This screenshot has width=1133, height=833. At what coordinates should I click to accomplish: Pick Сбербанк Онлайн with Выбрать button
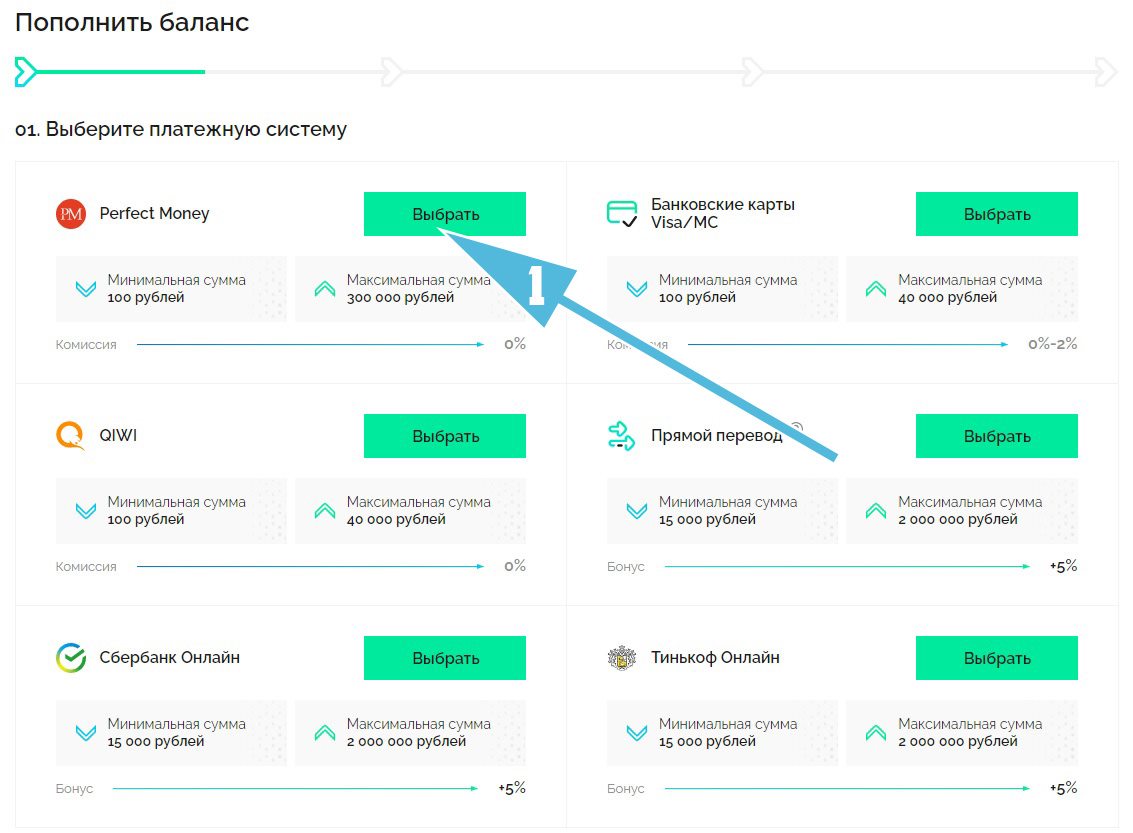pos(445,657)
